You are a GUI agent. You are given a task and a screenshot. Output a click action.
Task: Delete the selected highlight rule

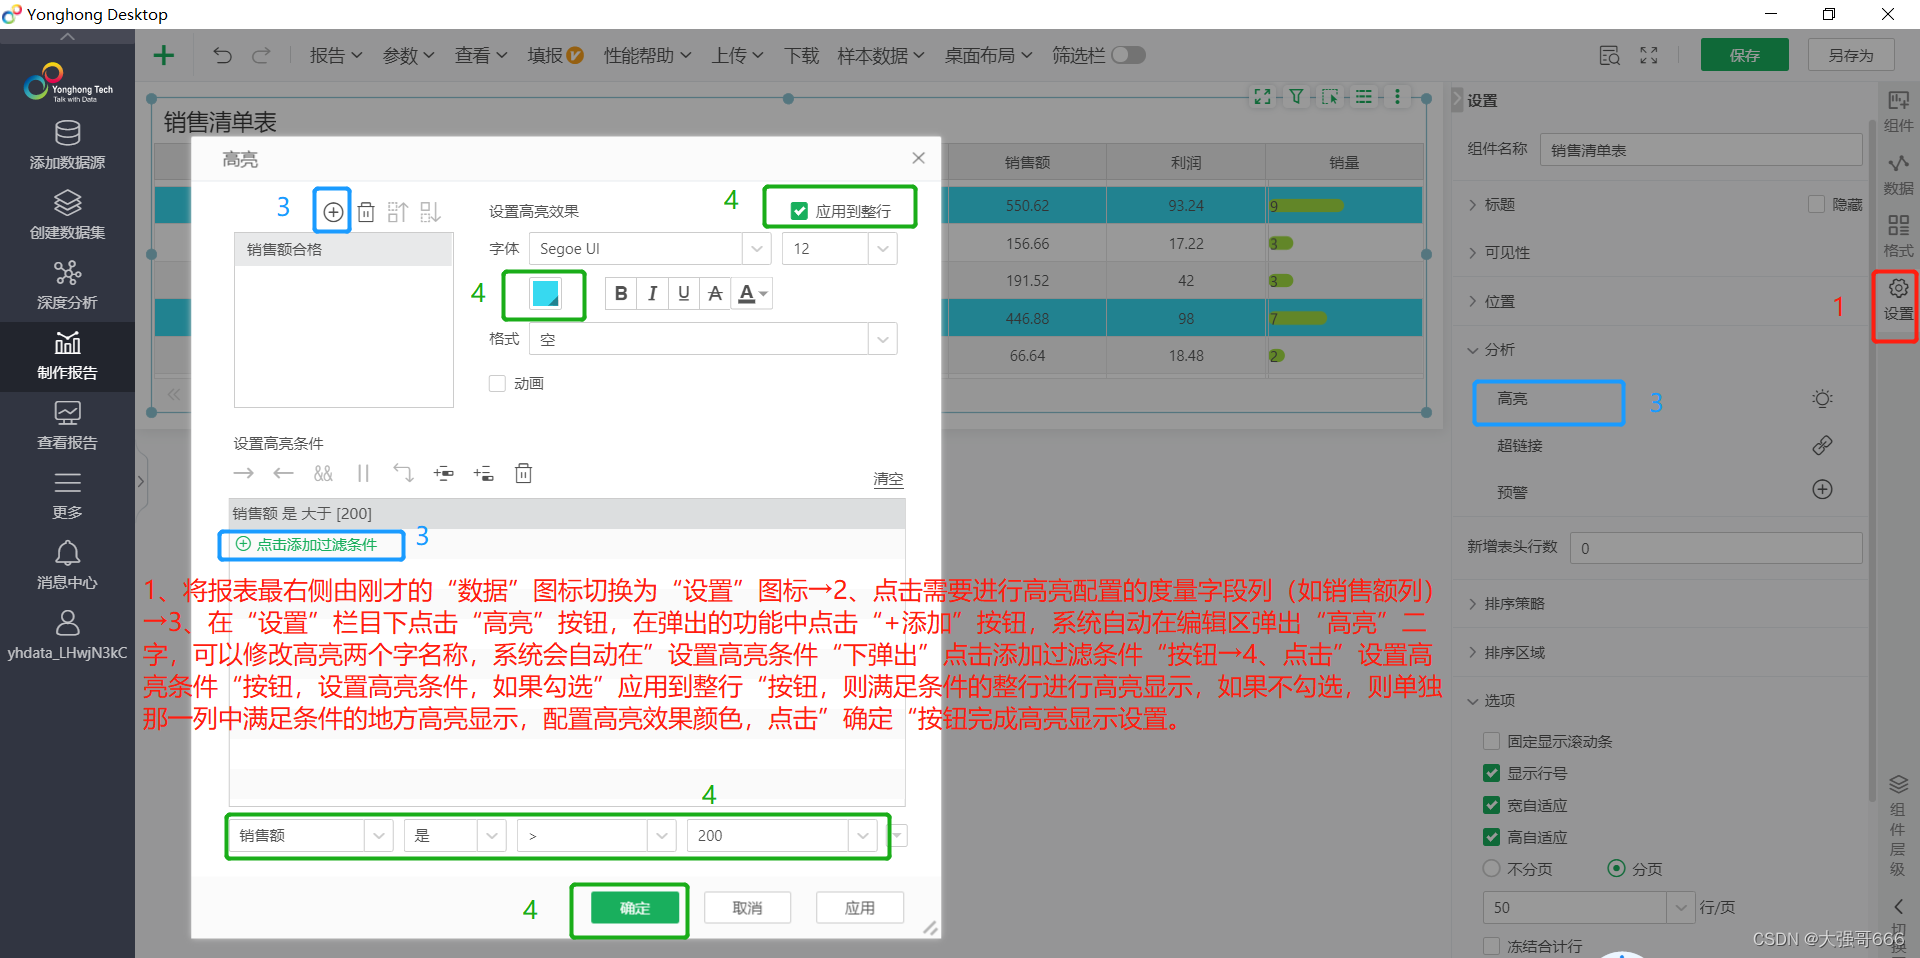(x=366, y=212)
